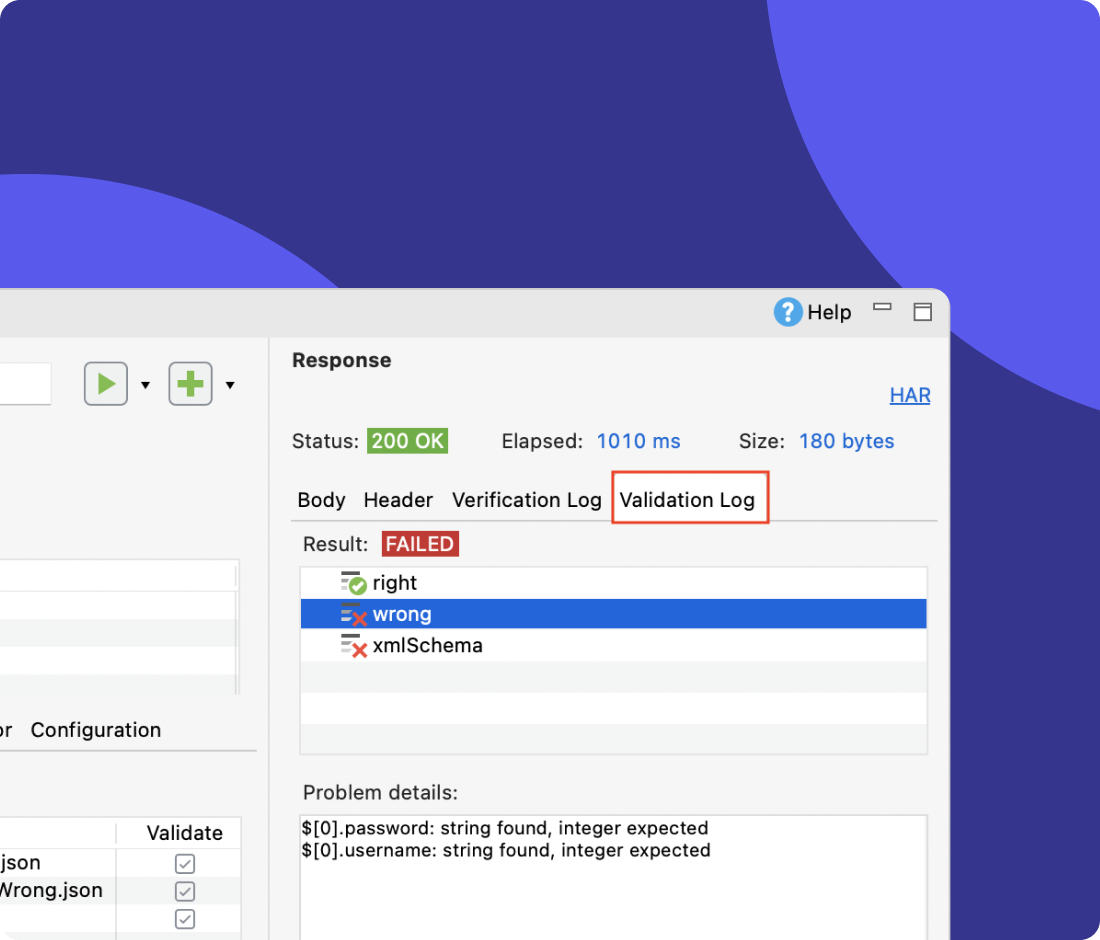This screenshot has height=940, width=1100.
Task: Select the 'right' entry in the validation list
Action: pyautogui.click(x=394, y=582)
